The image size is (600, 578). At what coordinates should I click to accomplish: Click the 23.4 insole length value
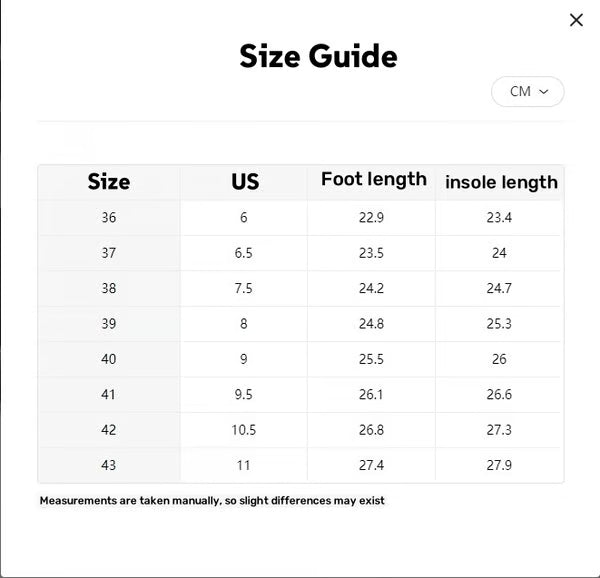[499, 218]
